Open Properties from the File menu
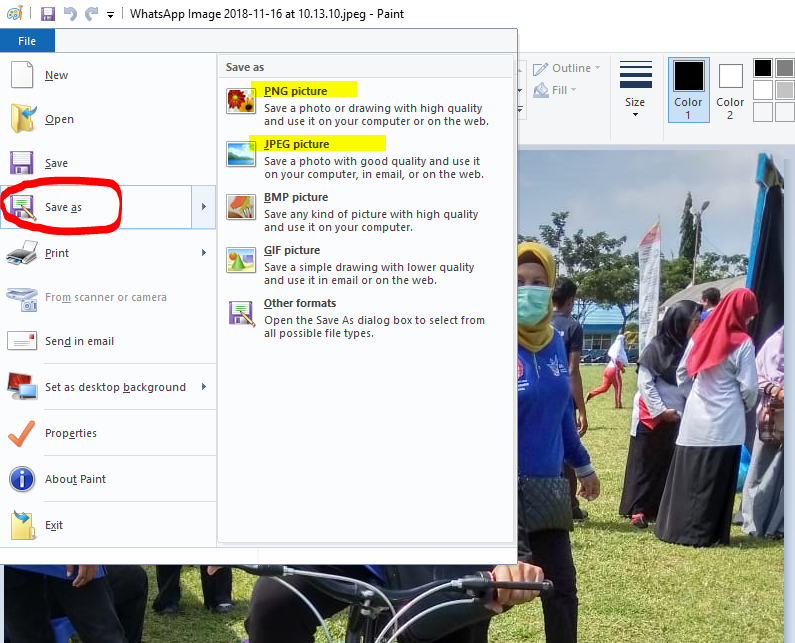Image resolution: width=795 pixels, height=643 pixels. click(x=108, y=433)
